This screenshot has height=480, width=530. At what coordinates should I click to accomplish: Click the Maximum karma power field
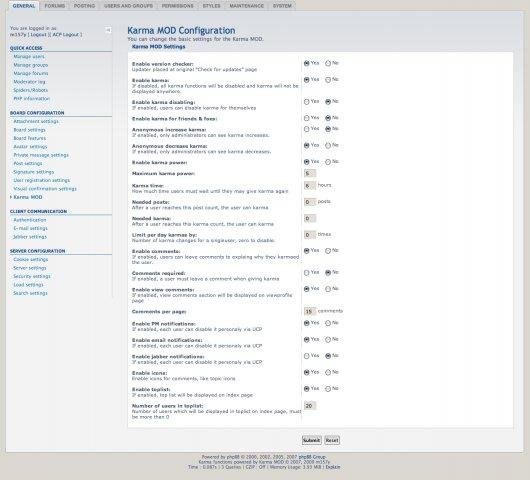(310, 173)
